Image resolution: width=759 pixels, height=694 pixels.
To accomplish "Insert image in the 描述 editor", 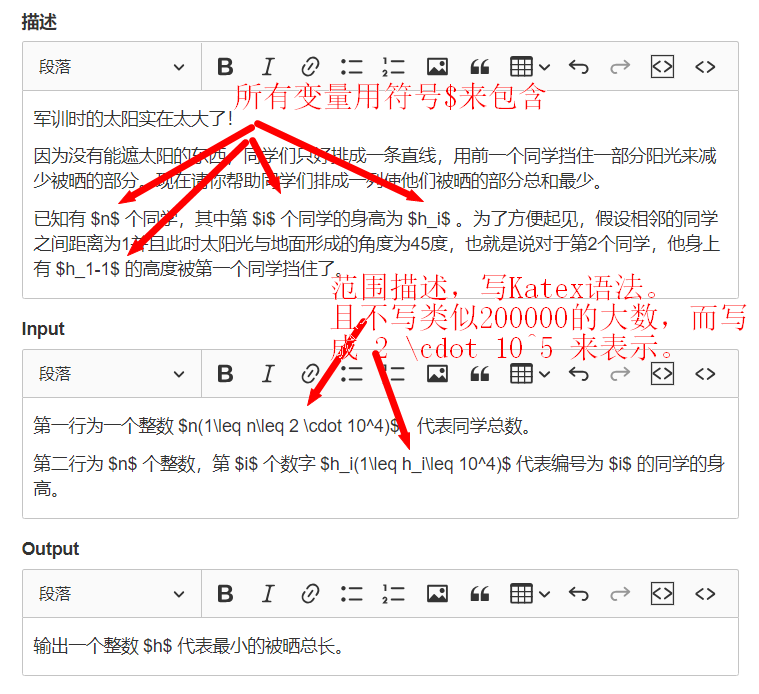I will [x=437, y=67].
